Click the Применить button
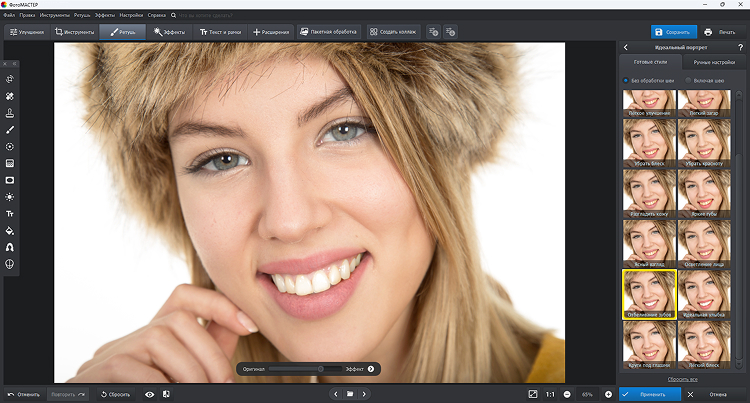The width and height of the screenshot is (750, 403). coord(650,394)
